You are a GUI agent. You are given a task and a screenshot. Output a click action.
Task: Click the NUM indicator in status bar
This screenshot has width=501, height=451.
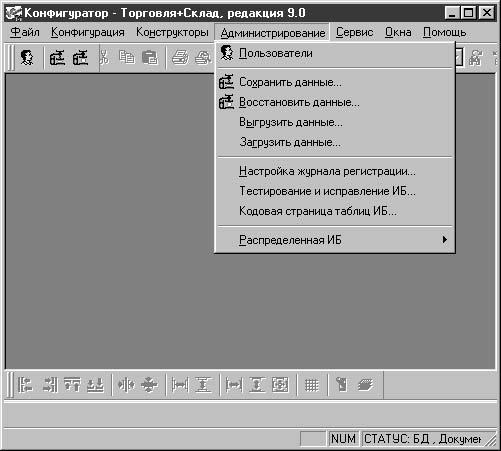coord(343,439)
